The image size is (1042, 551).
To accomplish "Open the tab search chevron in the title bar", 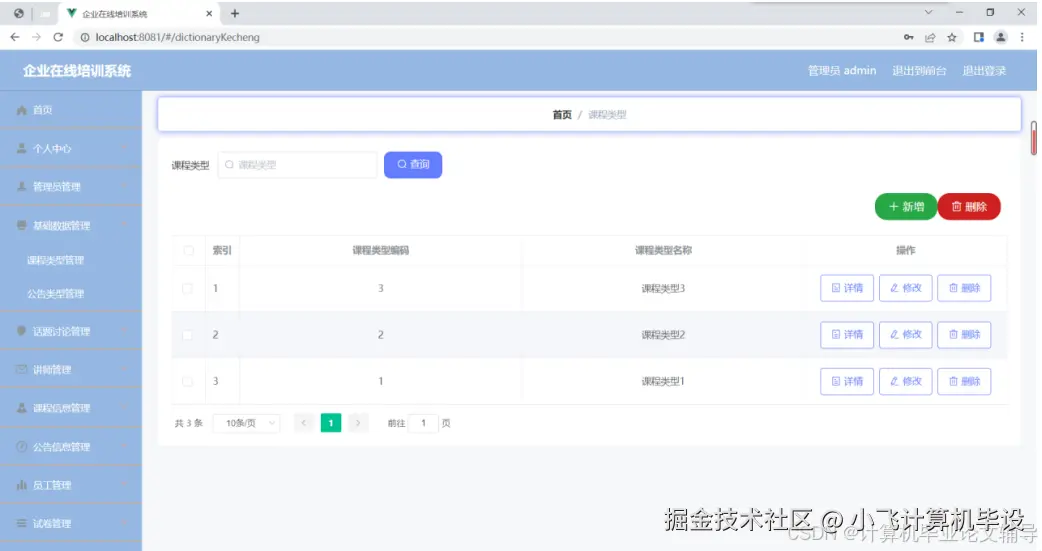I will 928,13.
